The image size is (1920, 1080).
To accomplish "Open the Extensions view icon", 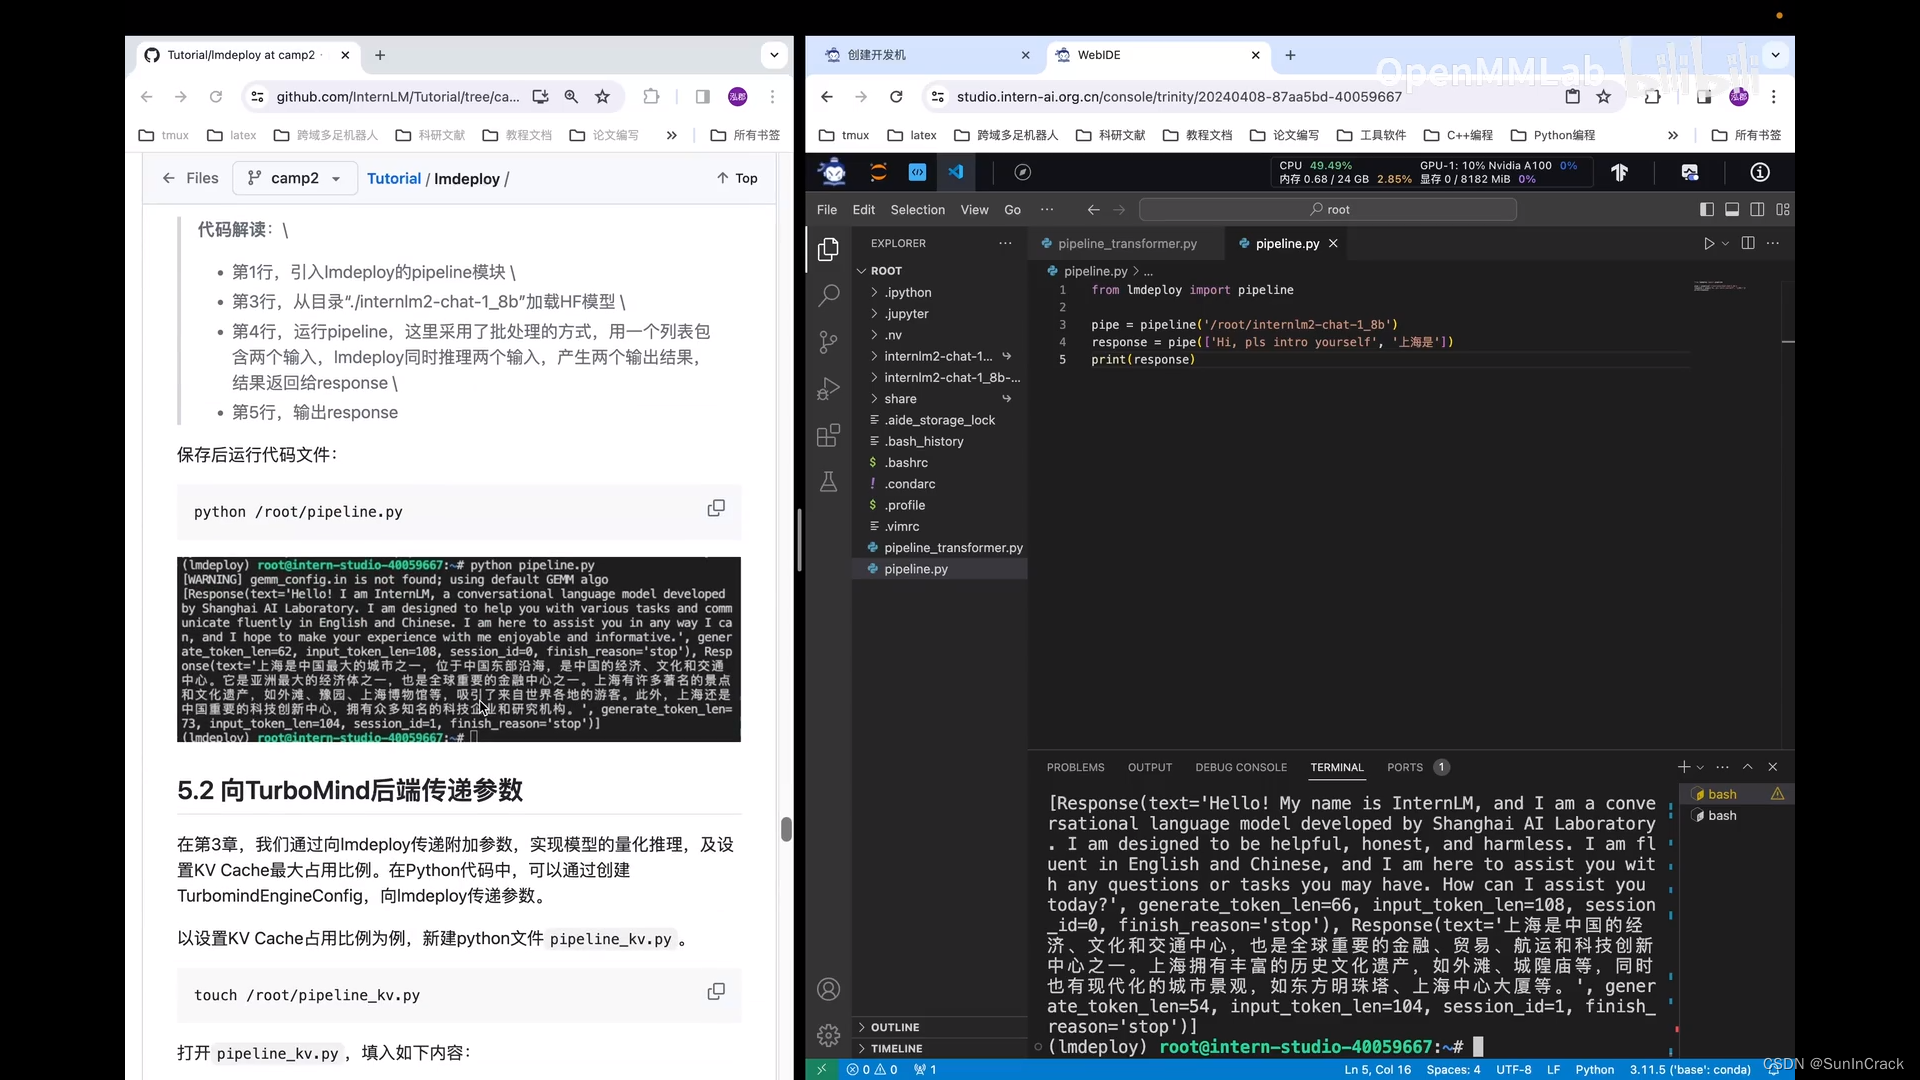I will point(828,436).
